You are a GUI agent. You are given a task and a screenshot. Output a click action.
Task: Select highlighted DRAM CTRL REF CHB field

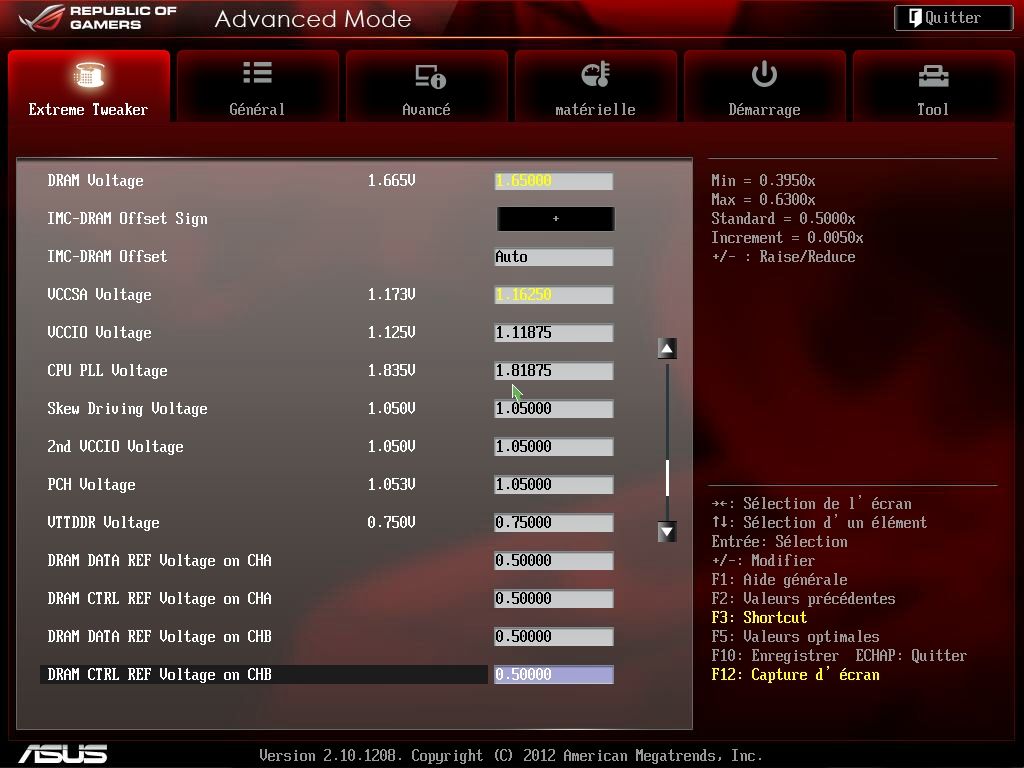(x=554, y=674)
